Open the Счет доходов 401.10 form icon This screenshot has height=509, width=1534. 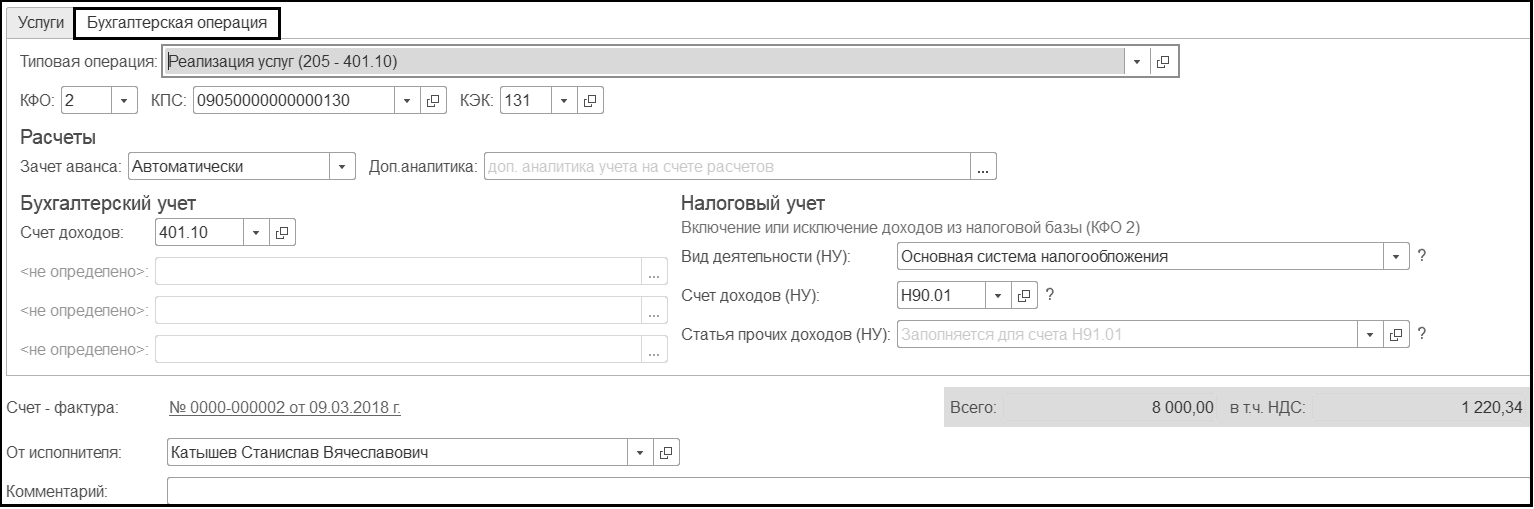pos(282,233)
